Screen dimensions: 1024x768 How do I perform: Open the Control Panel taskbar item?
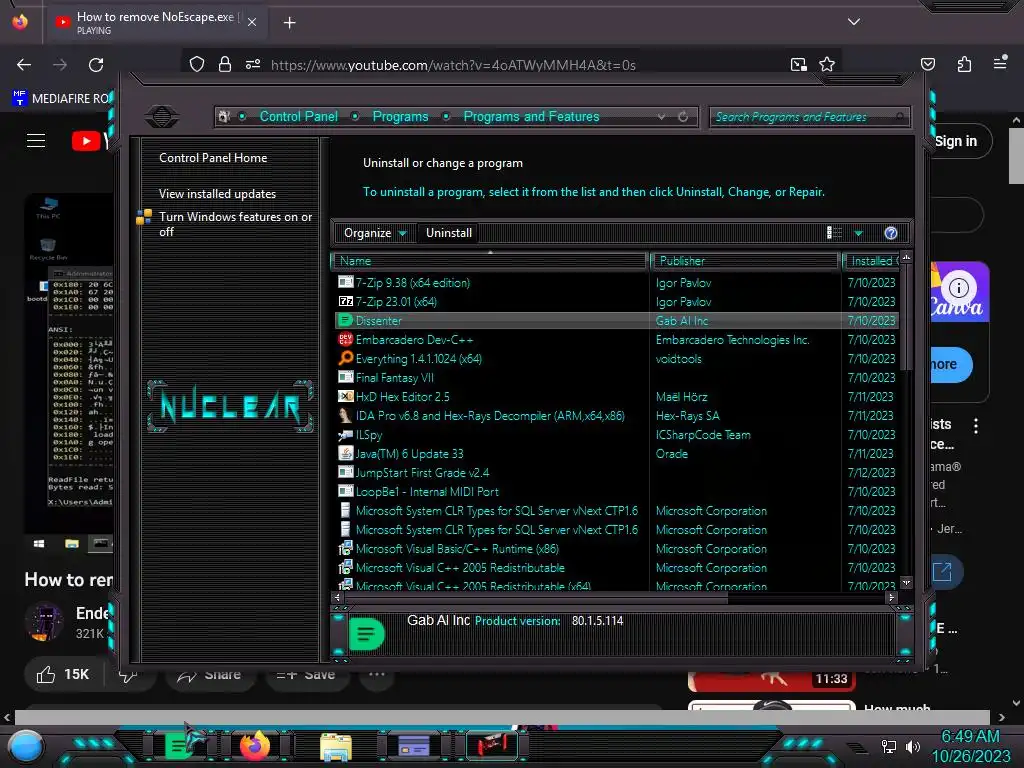coord(413,746)
